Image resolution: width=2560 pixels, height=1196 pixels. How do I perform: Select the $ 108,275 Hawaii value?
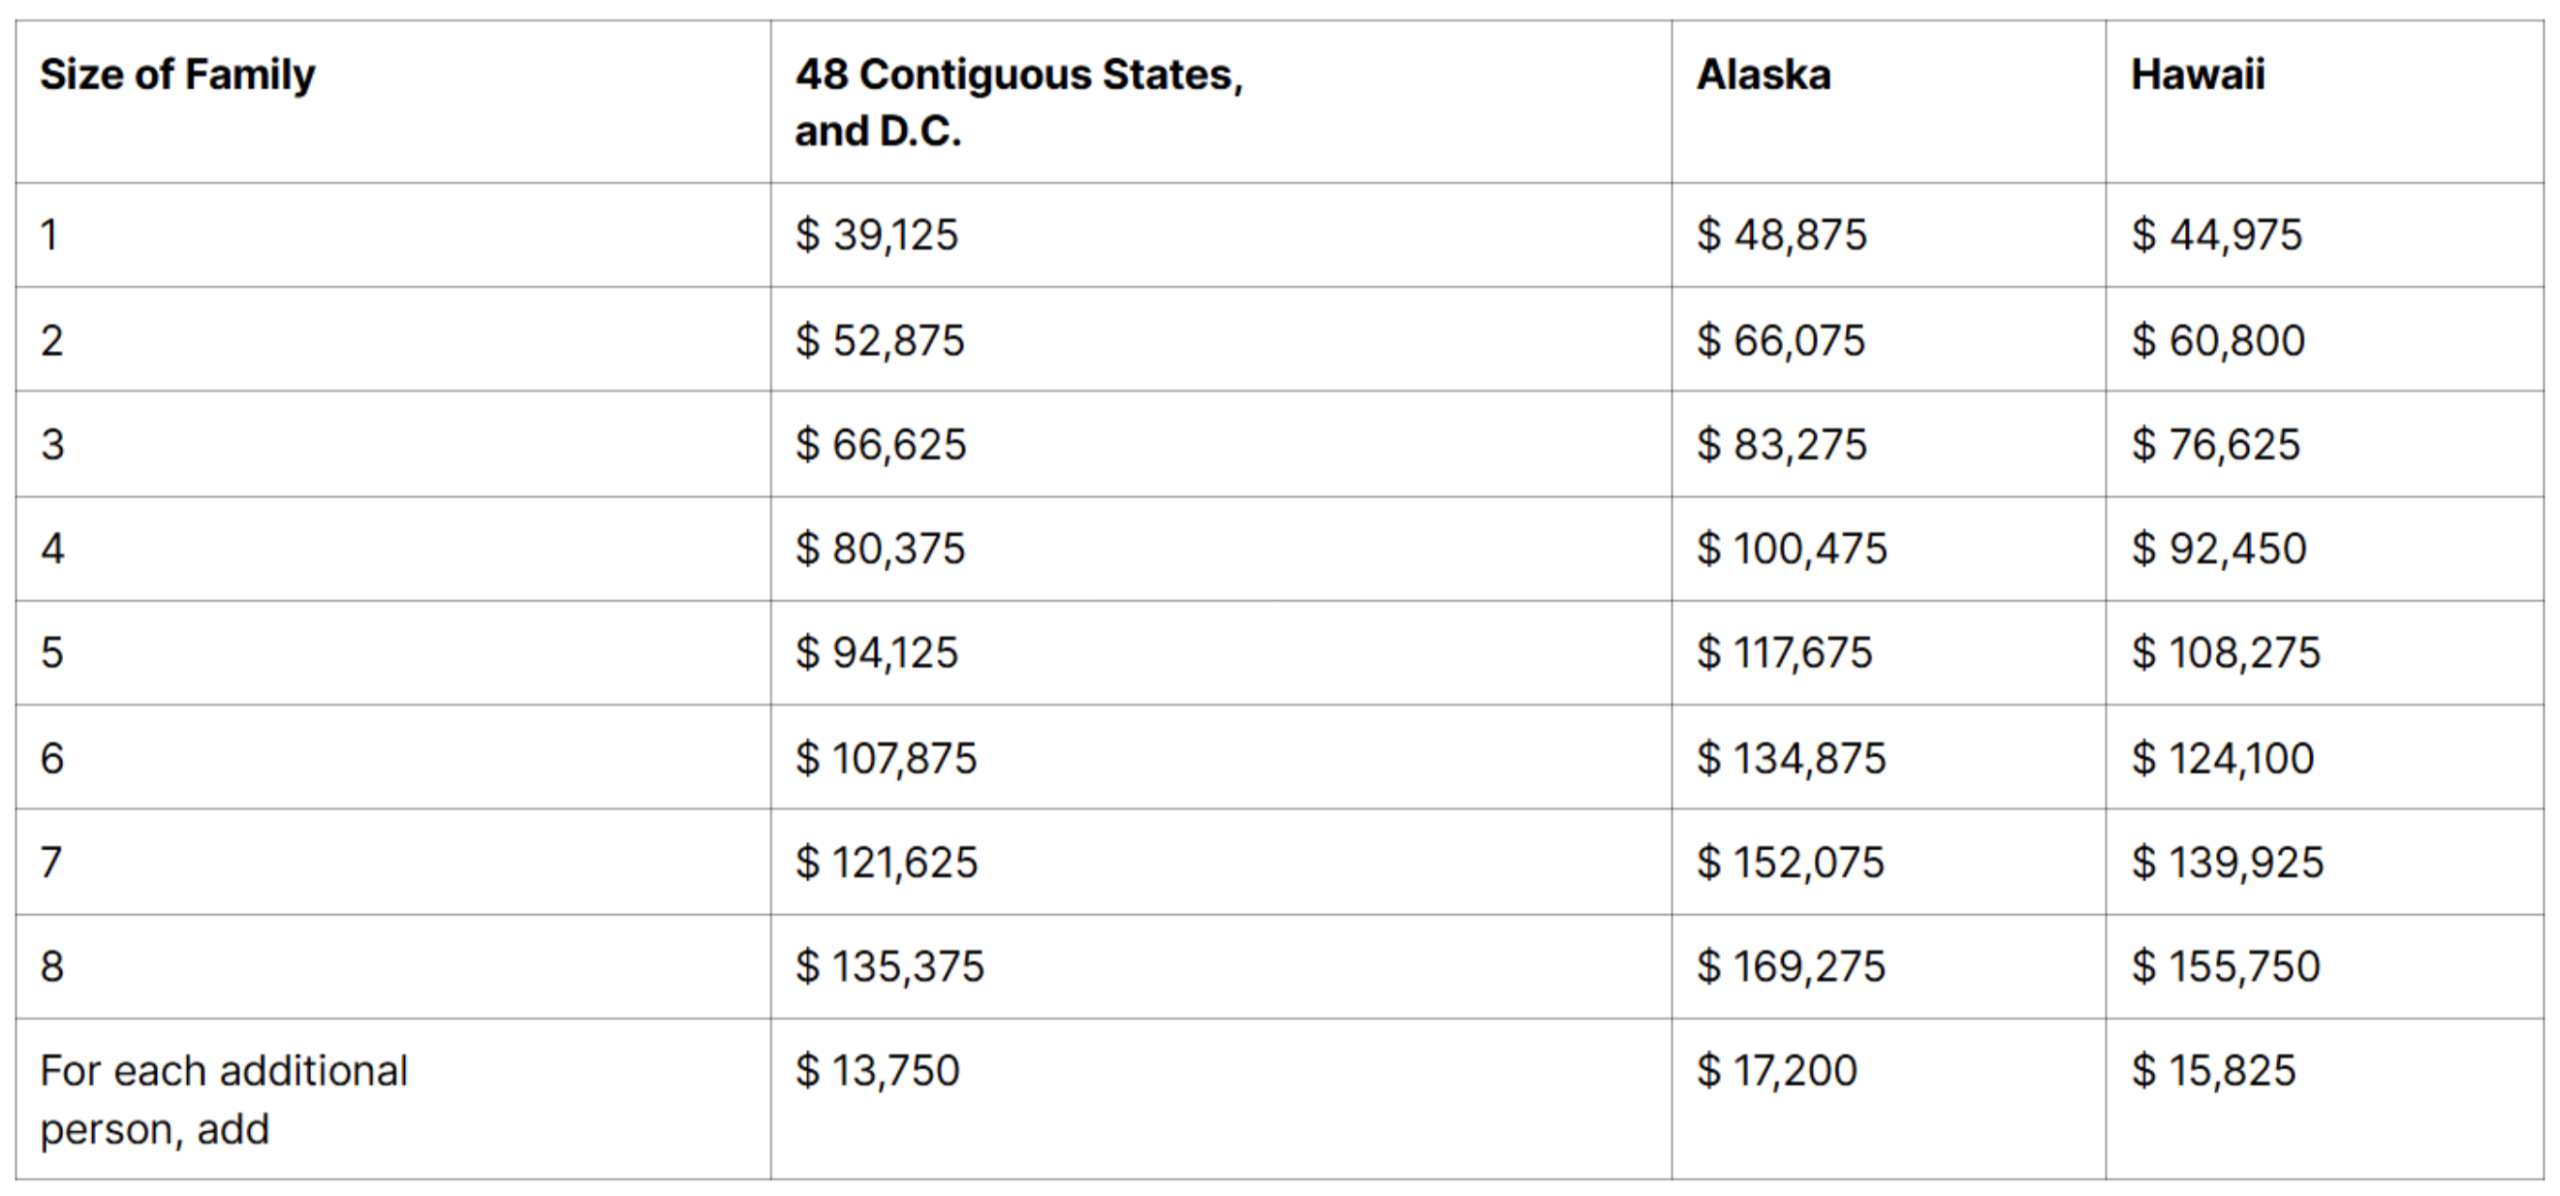point(2225,652)
